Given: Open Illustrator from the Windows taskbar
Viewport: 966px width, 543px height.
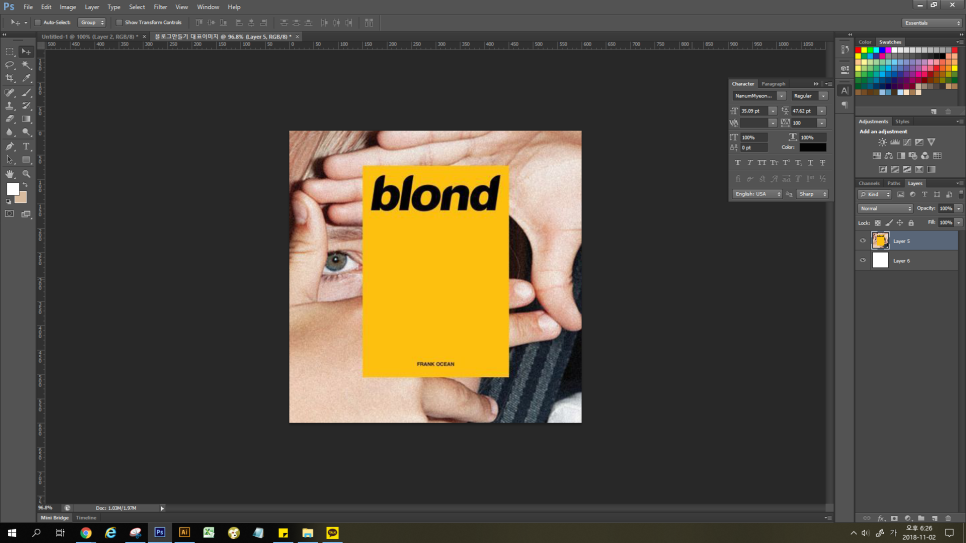Looking at the screenshot, I should pos(184,533).
